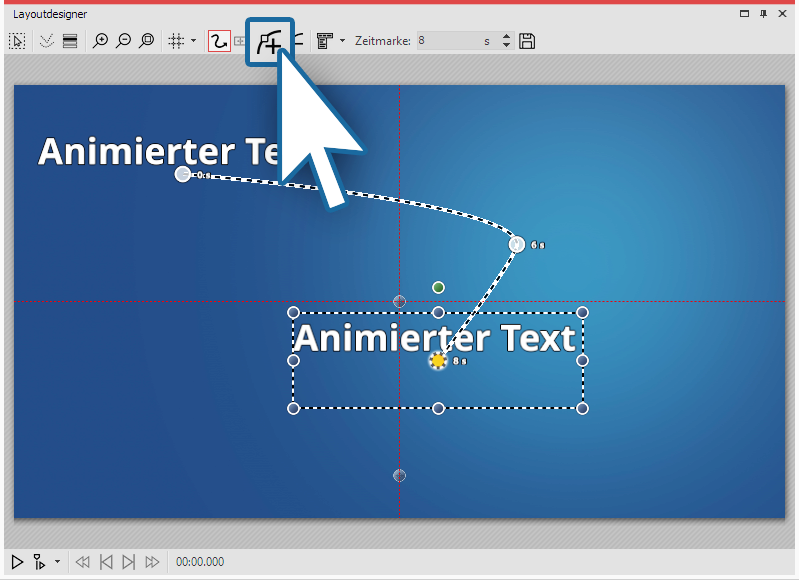The width and height of the screenshot is (799, 580).
Task: Open the alignment tool dropdown arrow
Action: tap(343, 41)
